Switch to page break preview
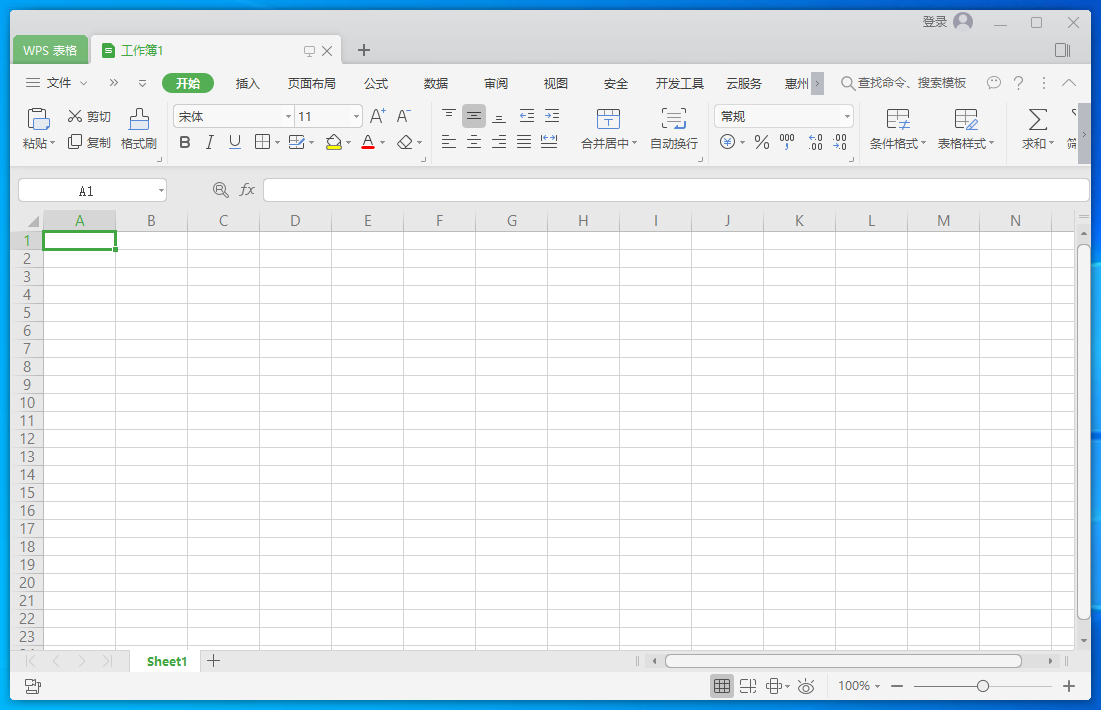1101x710 pixels. [x=748, y=686]
